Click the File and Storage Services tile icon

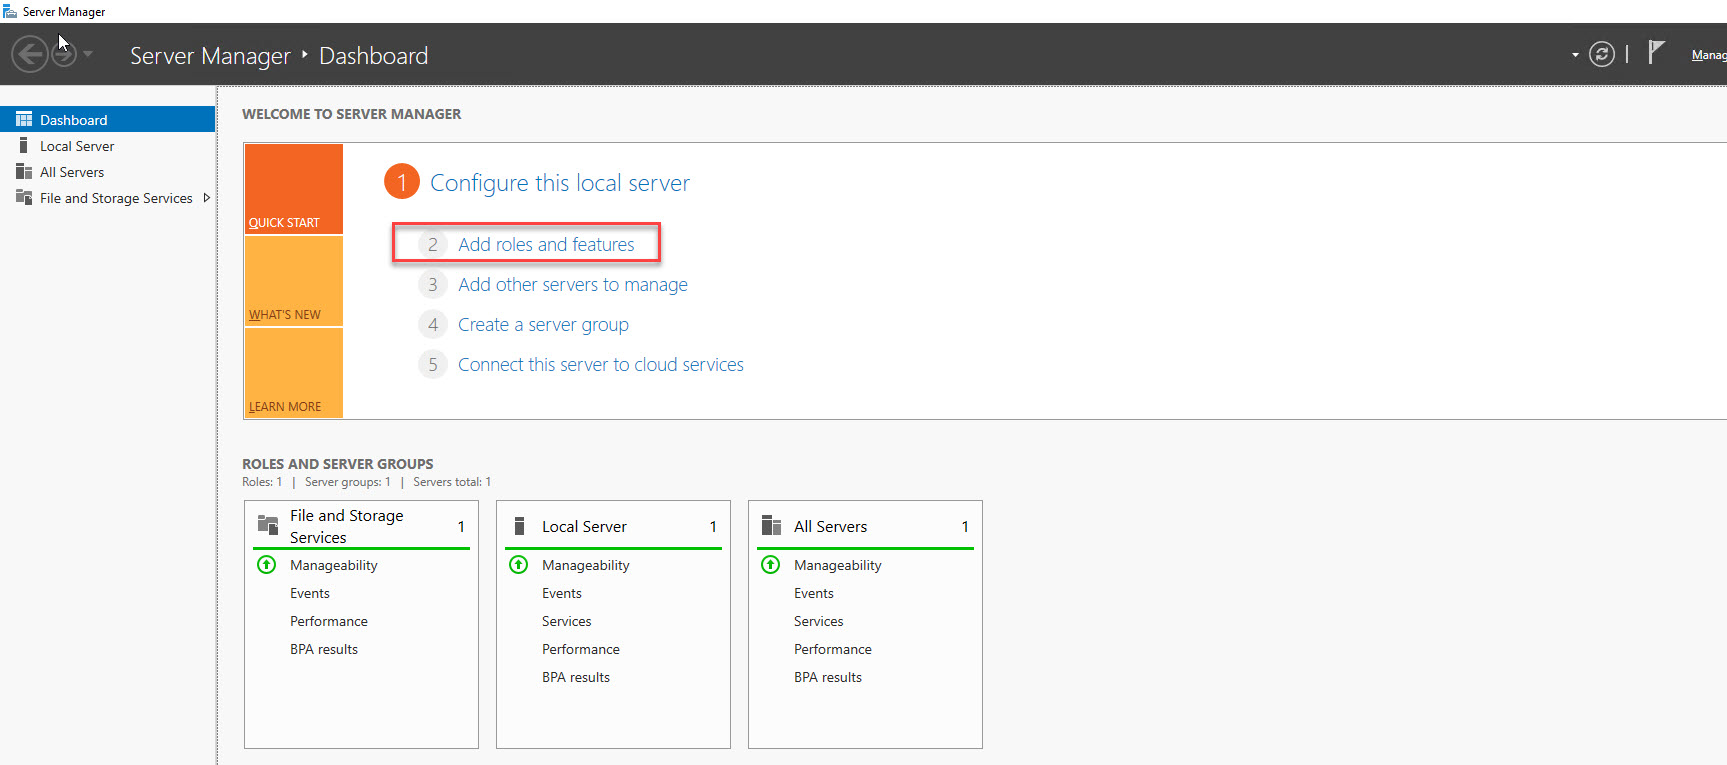tap(268, 525)
